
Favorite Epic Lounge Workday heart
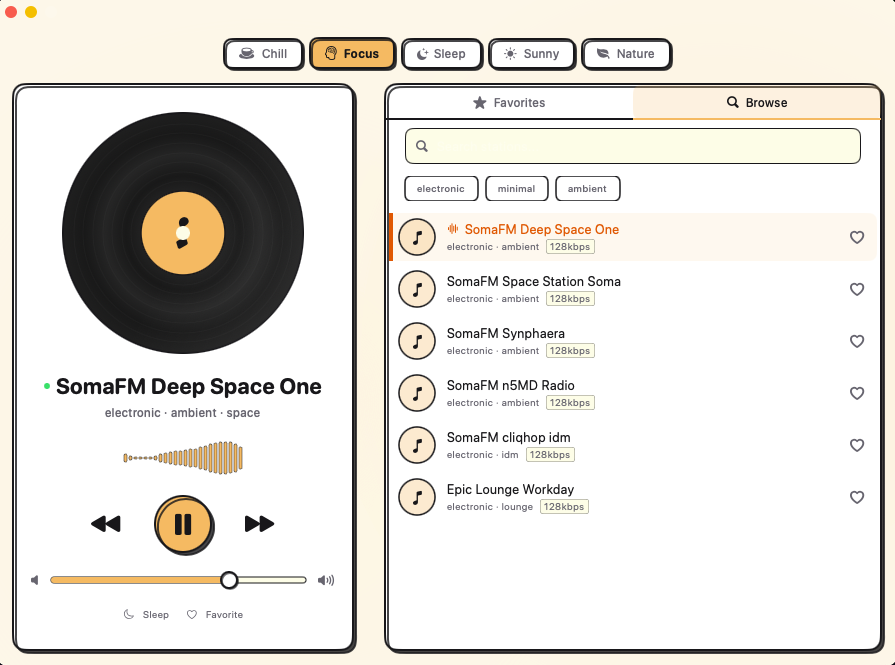pyautogui.click(x=857, y=497)
